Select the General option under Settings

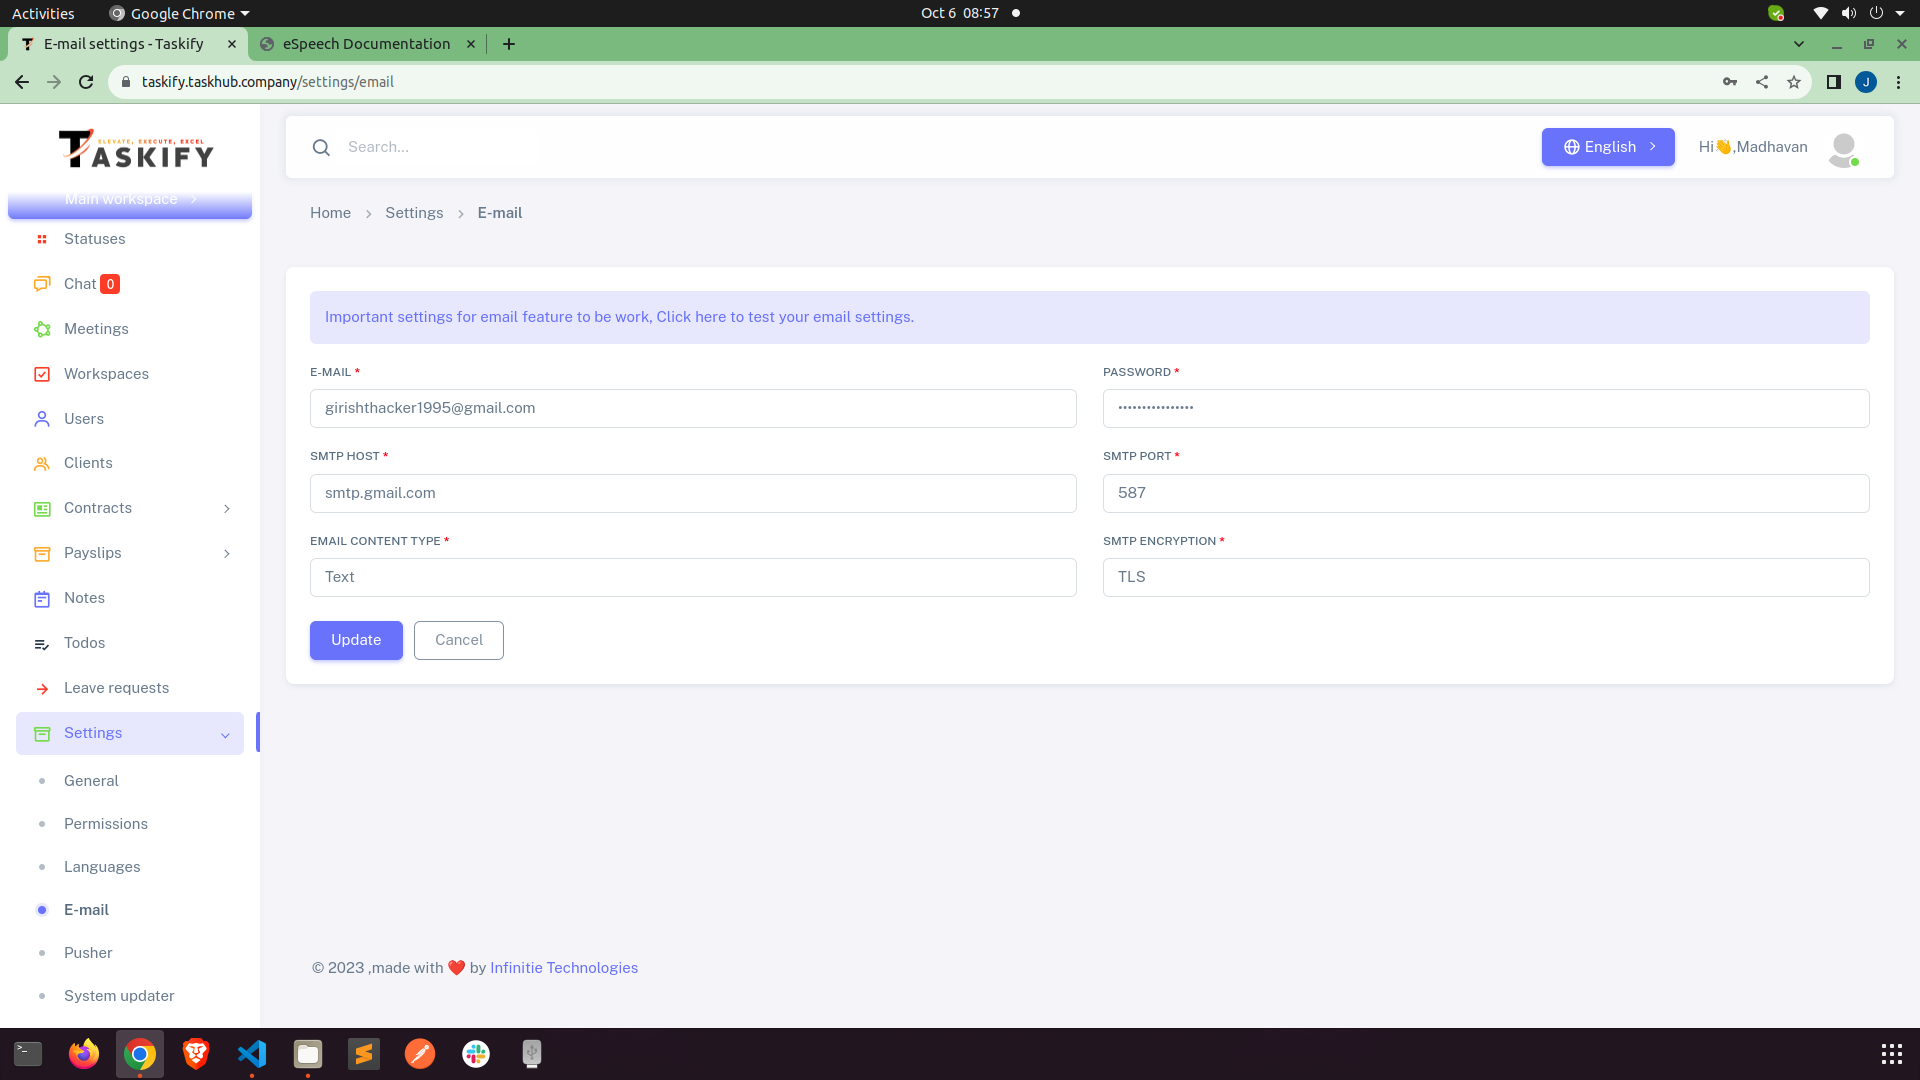tap(91, 781)
